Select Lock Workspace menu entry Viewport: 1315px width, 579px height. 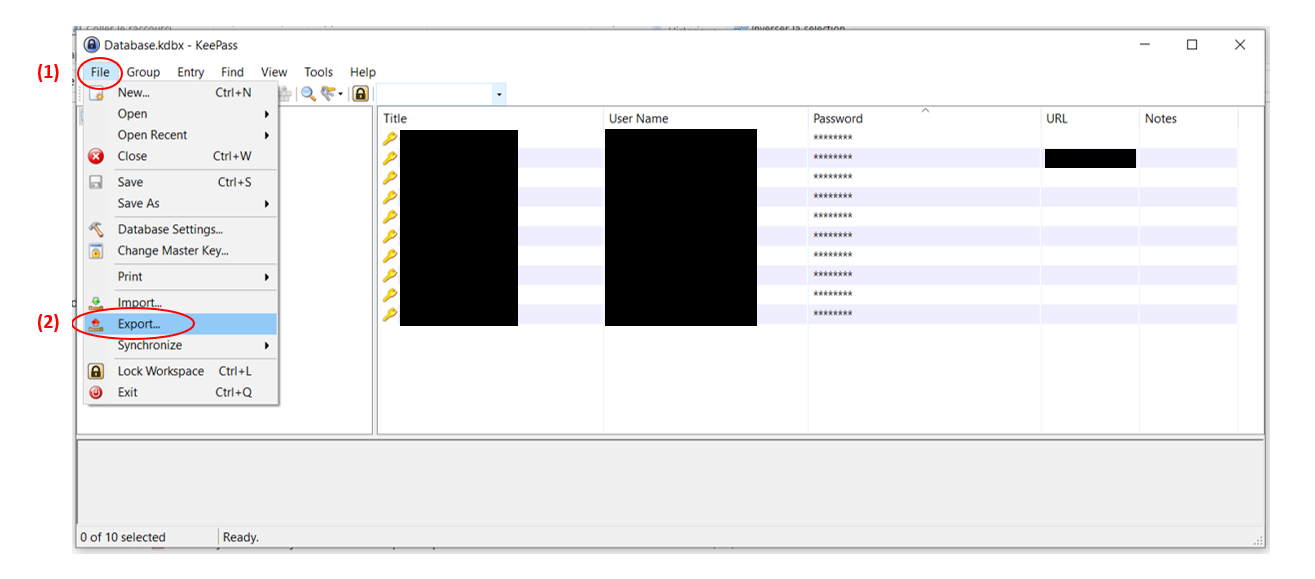click(161, 371)
